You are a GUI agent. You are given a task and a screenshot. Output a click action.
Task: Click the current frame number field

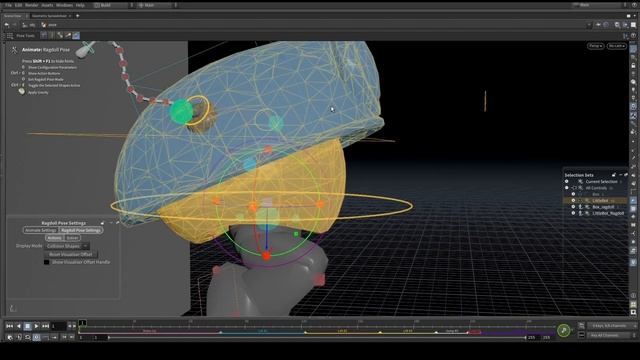pyautogui.click(x=58, y=326)
